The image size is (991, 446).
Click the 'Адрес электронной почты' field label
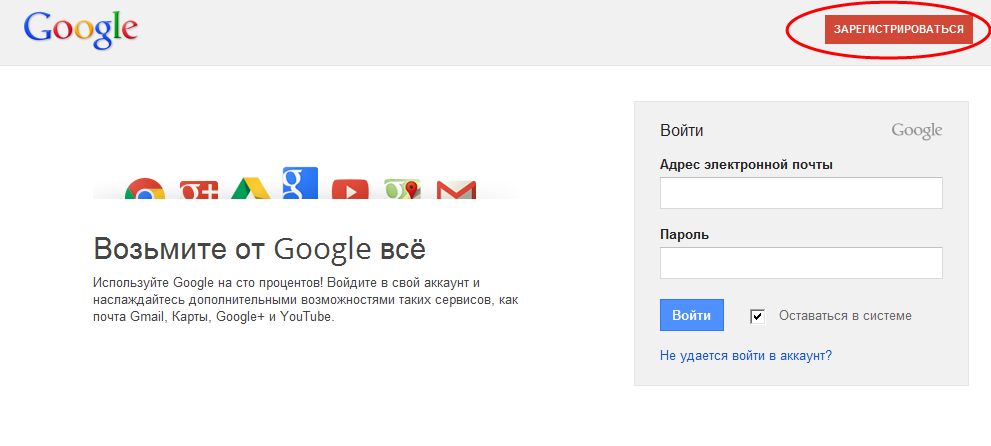[x=746, y=165]
